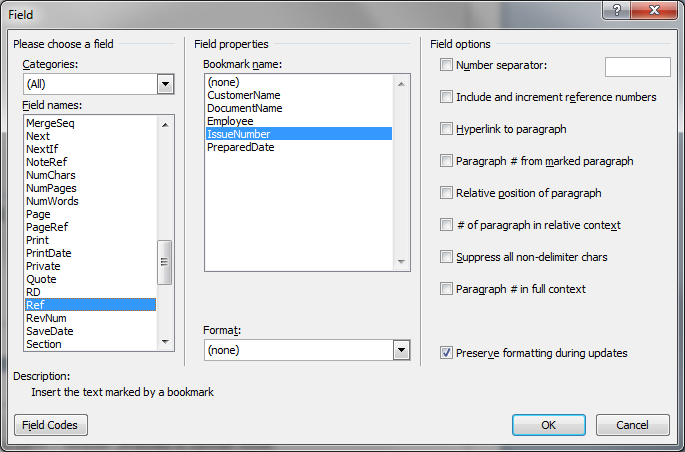
Task: Select the CustomerName bookmark
Action: click(299, 95)
